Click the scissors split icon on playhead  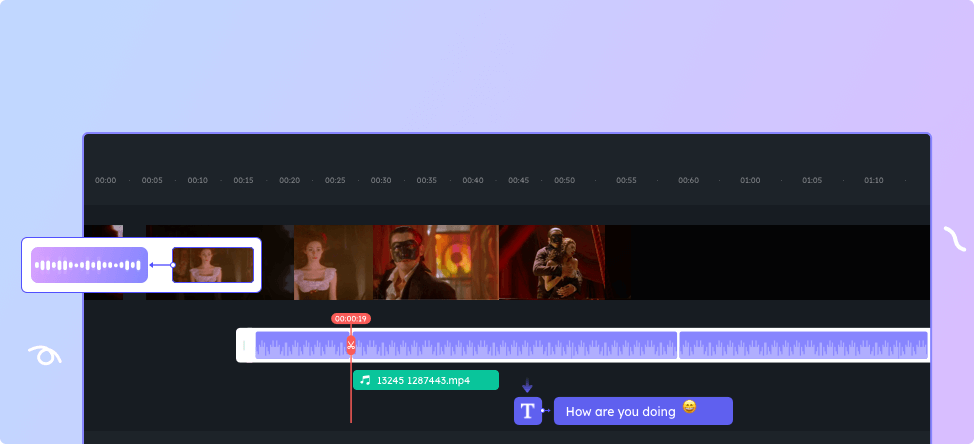tap(351, 346)
